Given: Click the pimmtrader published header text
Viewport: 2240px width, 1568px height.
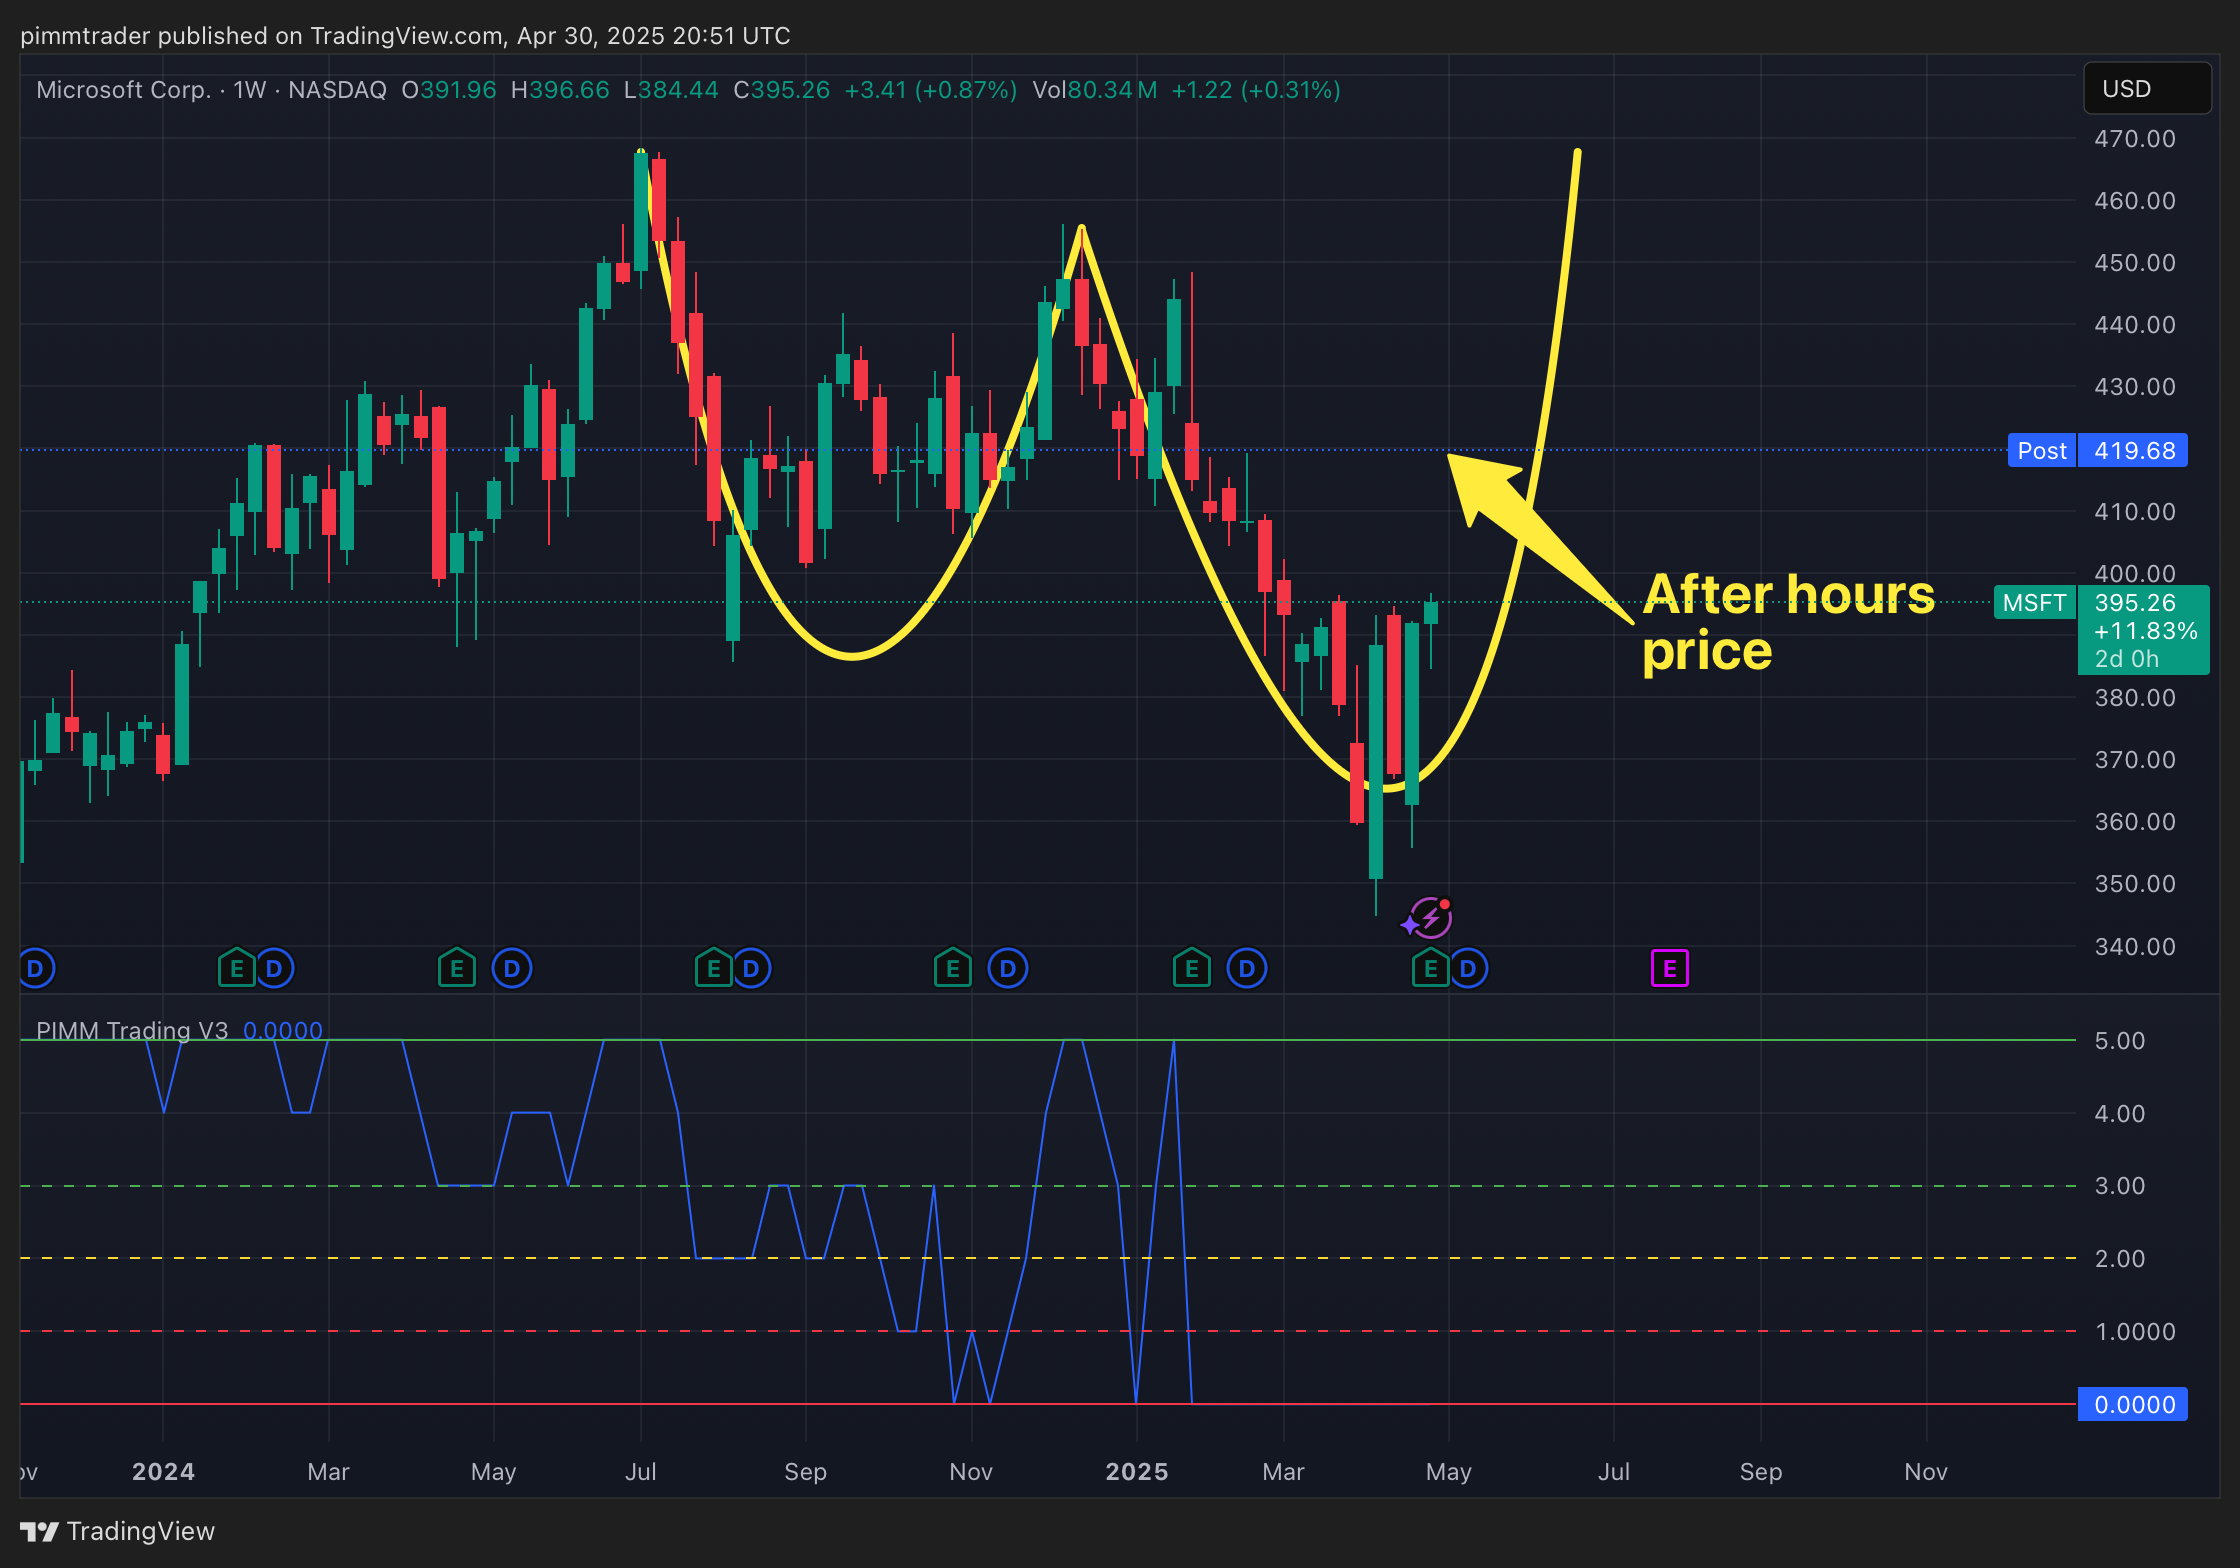Looking at the screenshot, I should coord(405,36).
